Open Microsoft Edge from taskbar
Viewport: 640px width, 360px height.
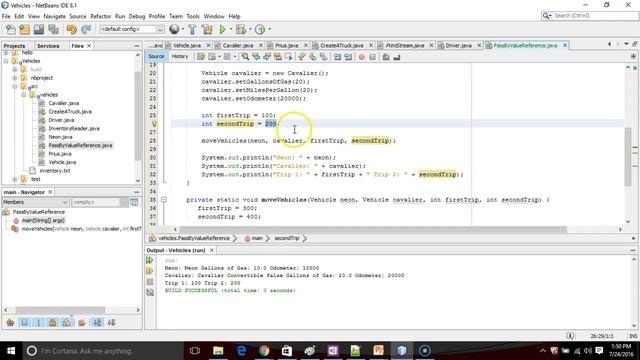[241, 351]
